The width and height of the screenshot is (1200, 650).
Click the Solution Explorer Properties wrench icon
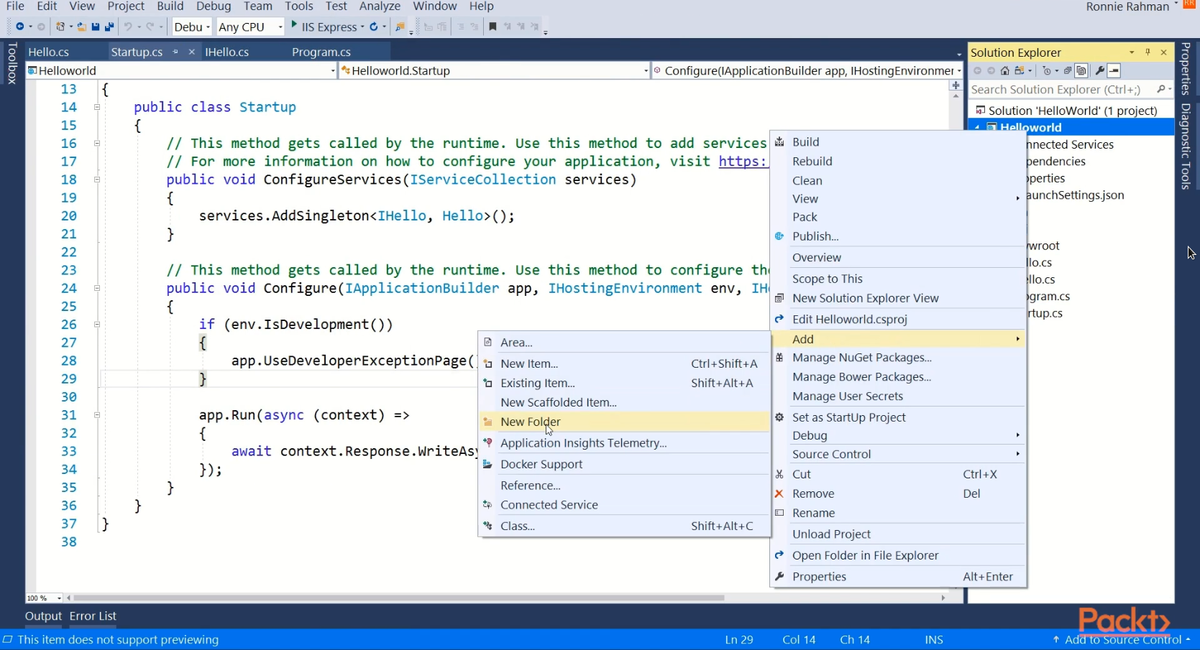click(x=1100, y=70)
